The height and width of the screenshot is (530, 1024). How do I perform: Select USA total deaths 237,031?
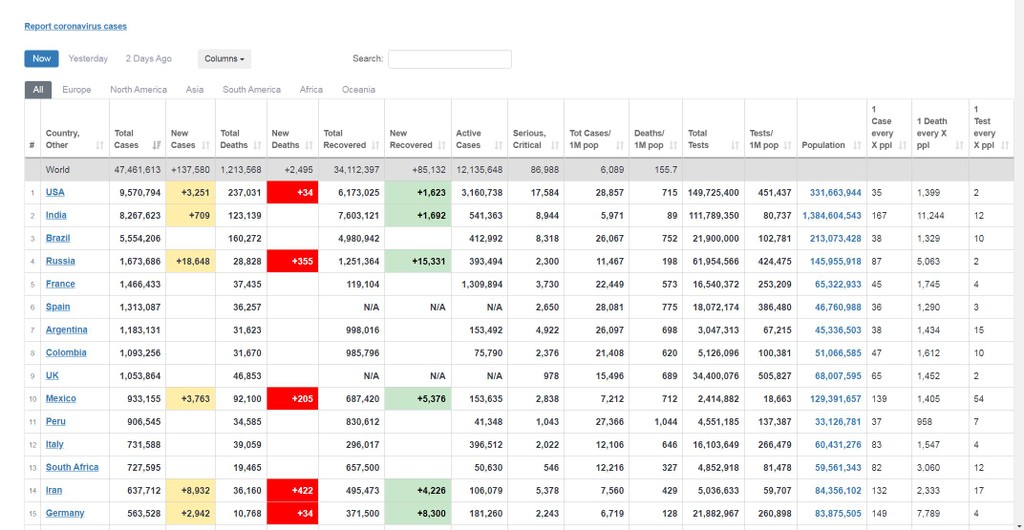[241, 193]
